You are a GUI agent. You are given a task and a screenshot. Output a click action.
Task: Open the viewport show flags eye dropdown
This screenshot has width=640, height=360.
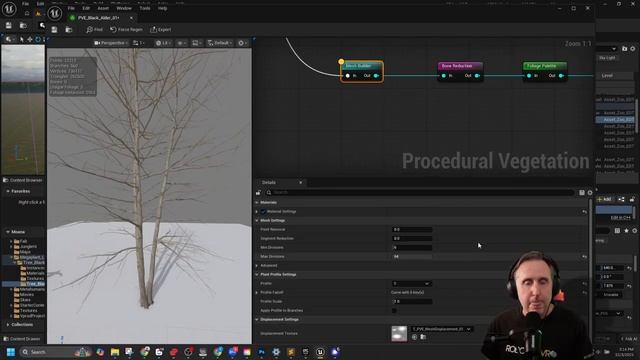click(181, 43)
